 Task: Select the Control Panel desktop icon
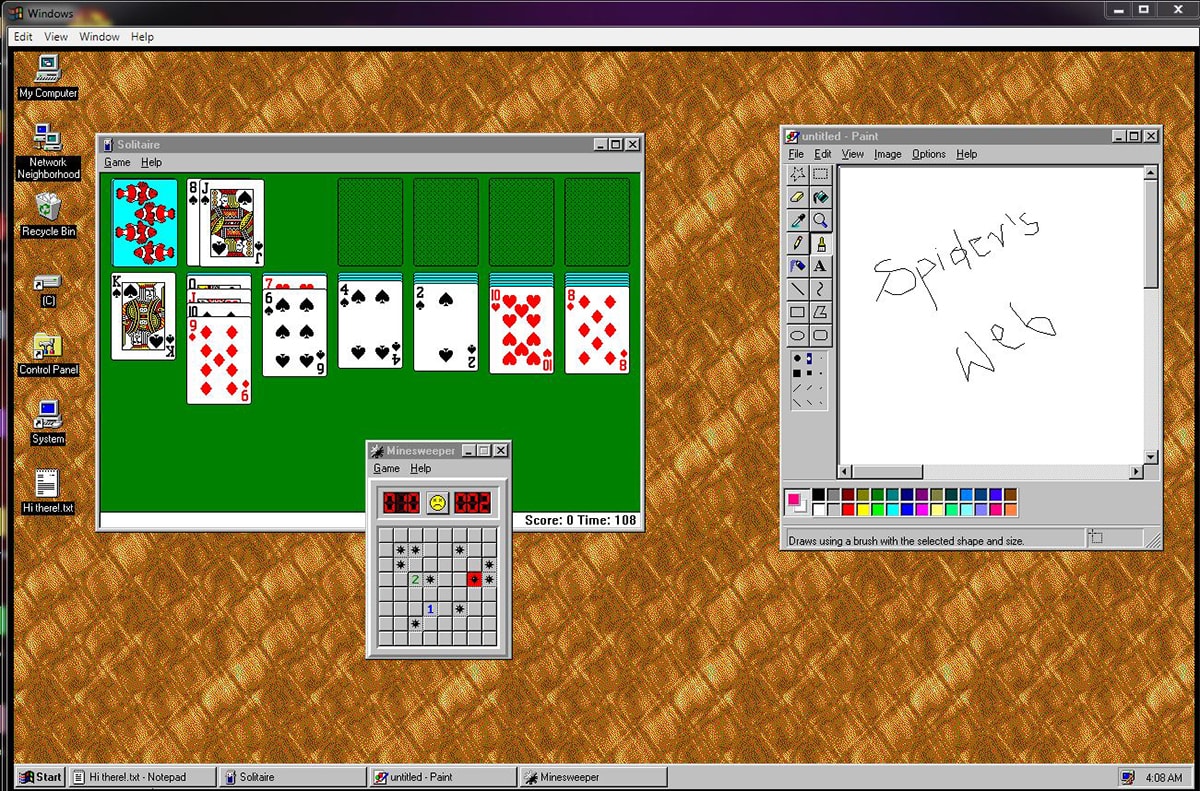[x=48, y=354]
